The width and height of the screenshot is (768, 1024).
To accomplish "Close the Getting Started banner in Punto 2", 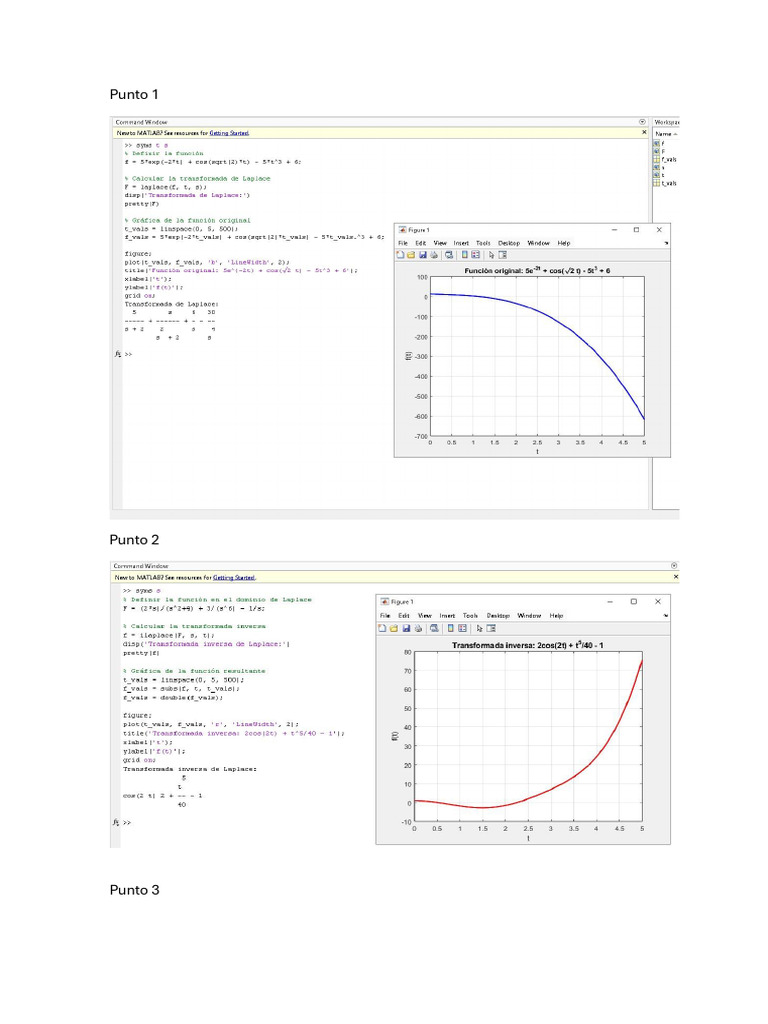I will [675, 577].
